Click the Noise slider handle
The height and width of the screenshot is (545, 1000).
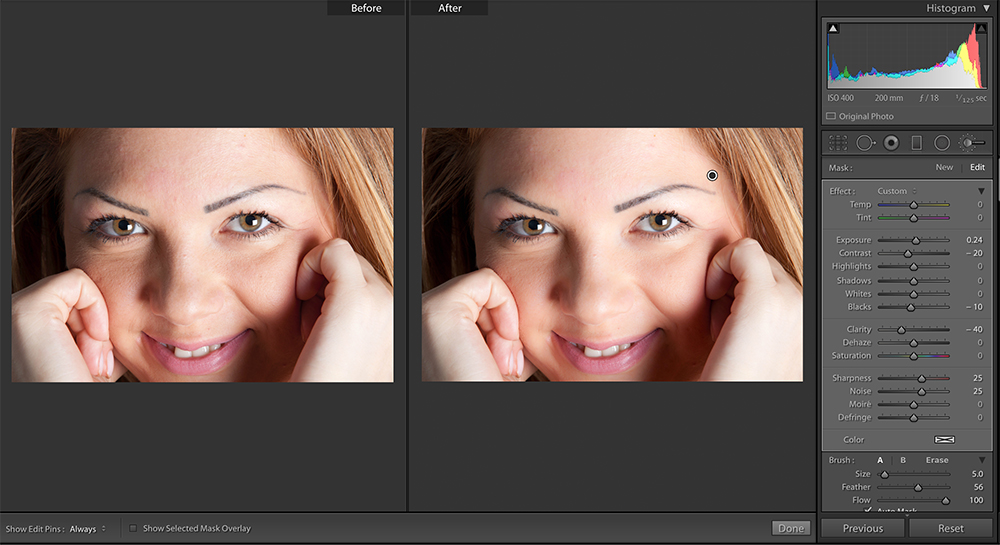point(922,391)
